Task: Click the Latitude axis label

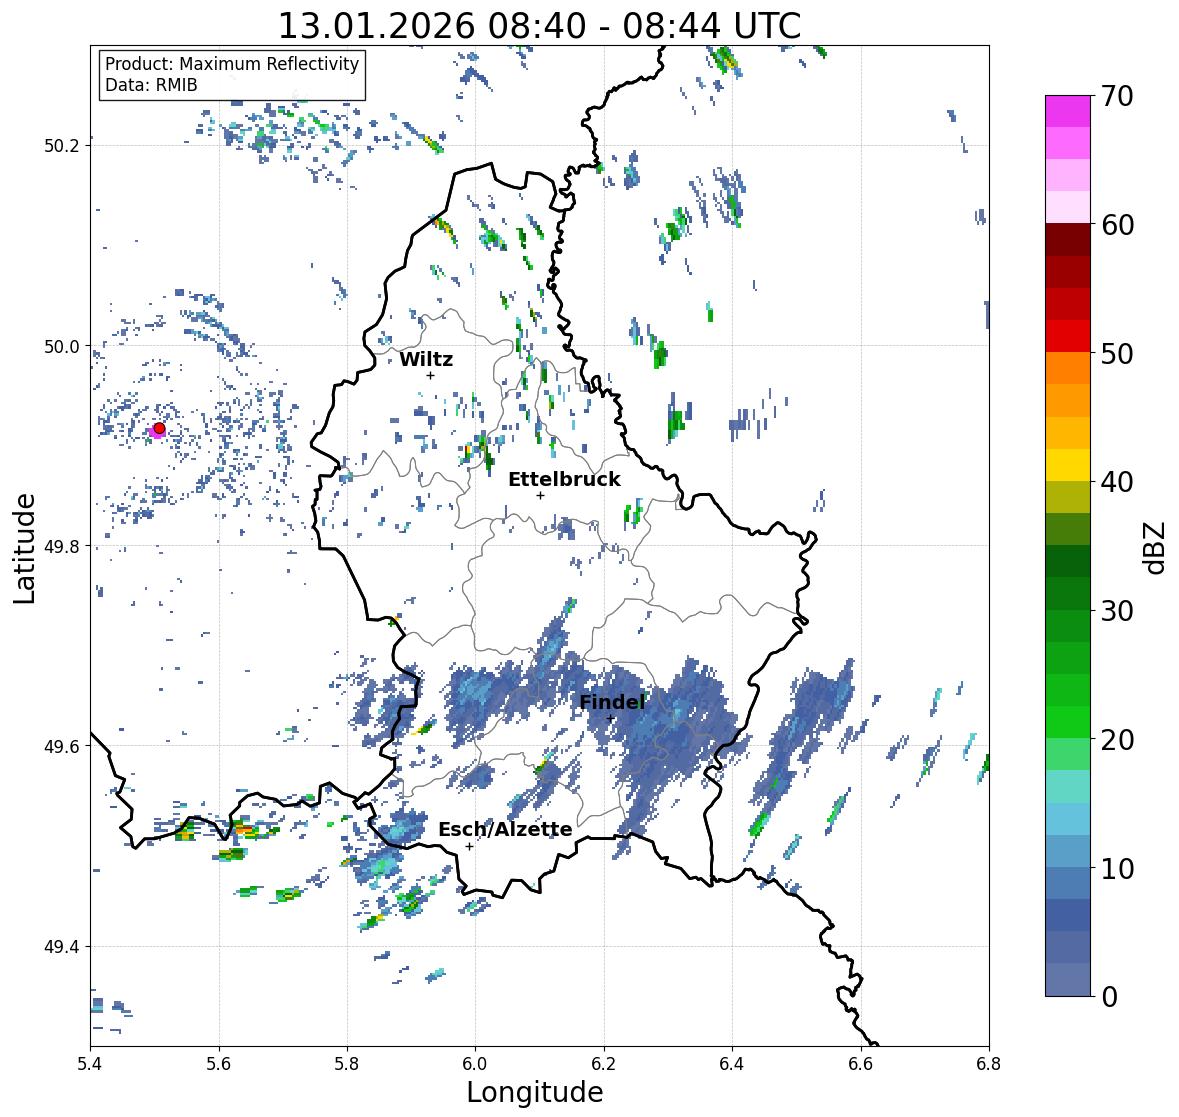Action: tap(24, 549)
